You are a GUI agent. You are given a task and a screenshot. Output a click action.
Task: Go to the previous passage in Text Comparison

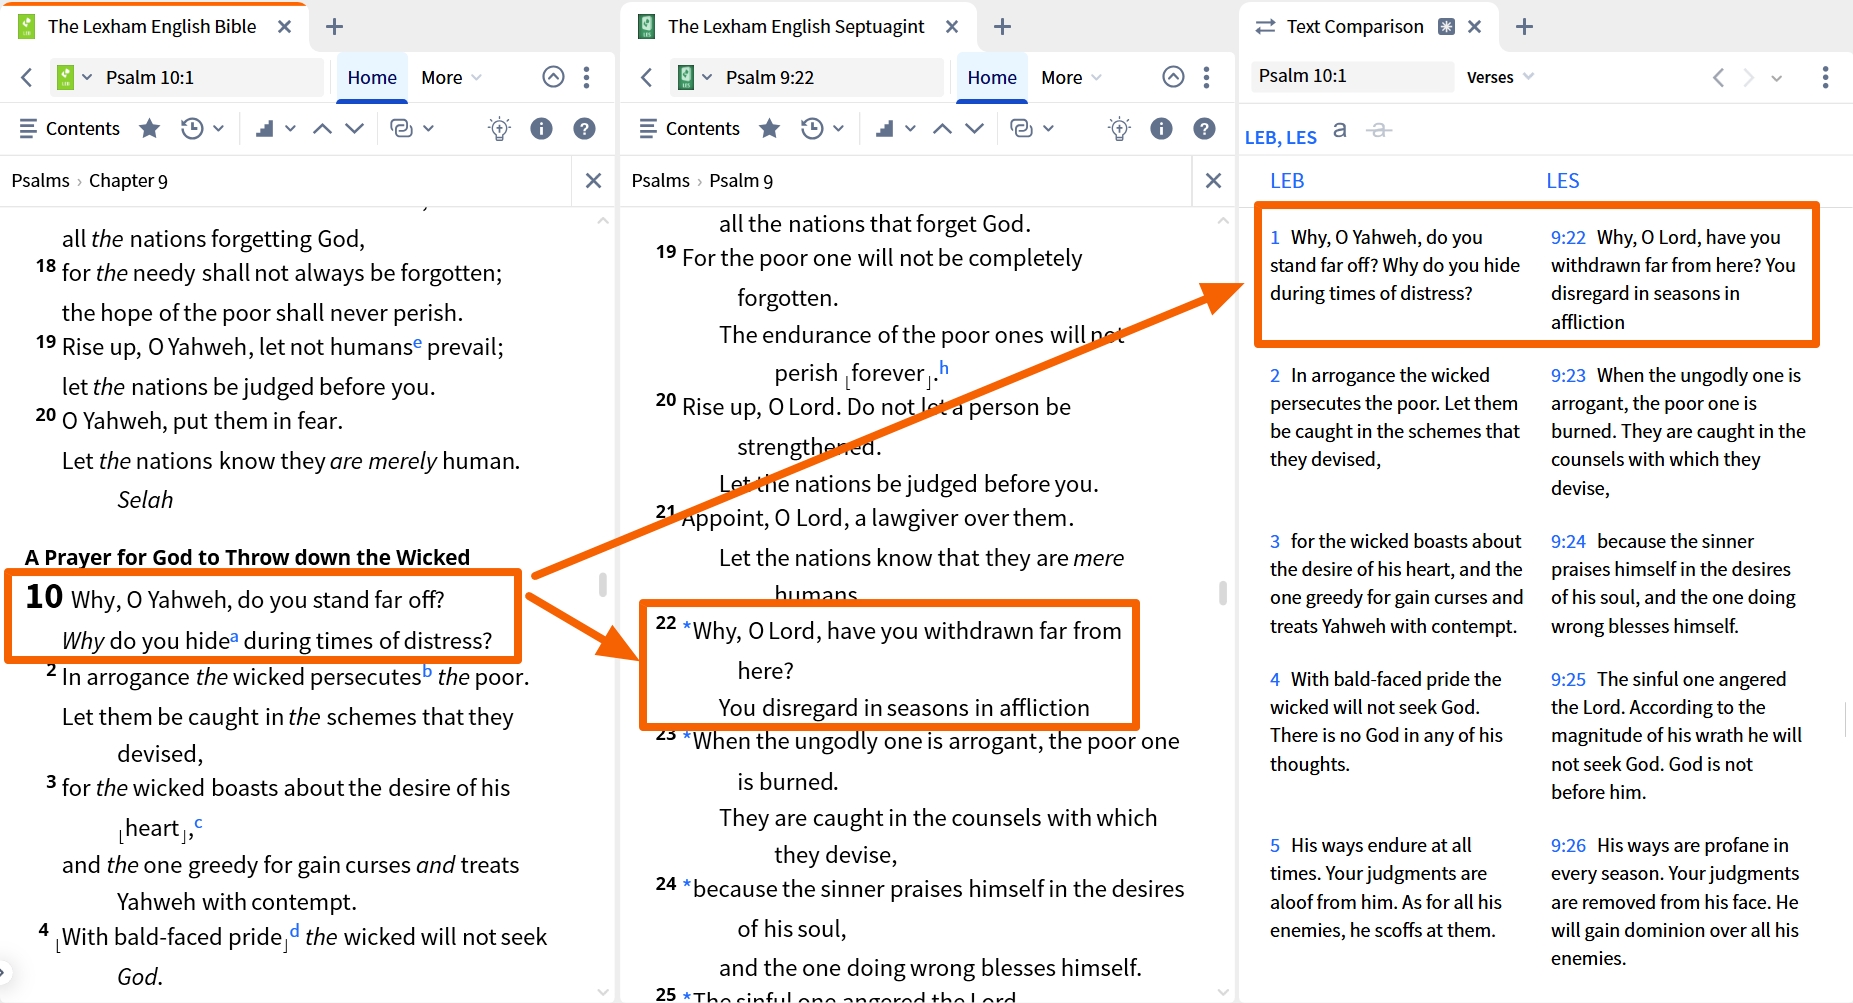click(1718, 77)
